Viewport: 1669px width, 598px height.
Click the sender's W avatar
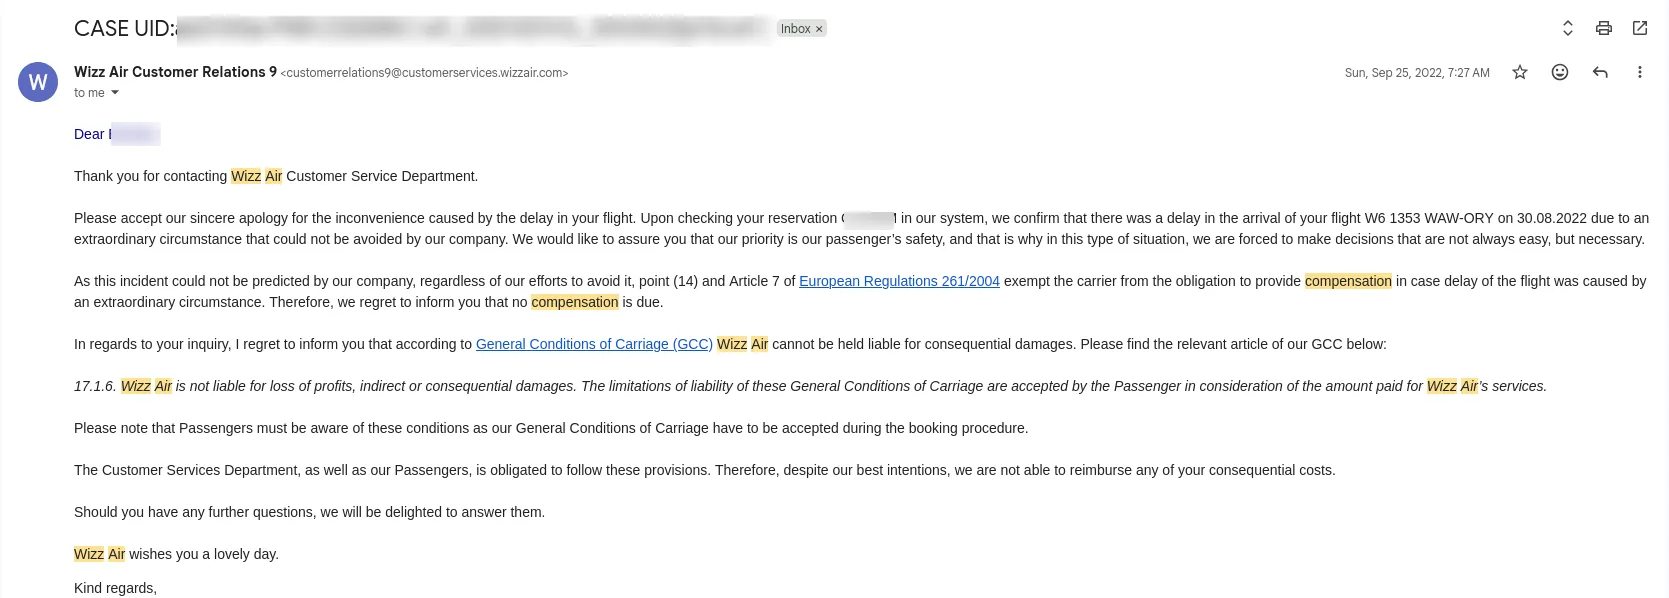point(38,82)
